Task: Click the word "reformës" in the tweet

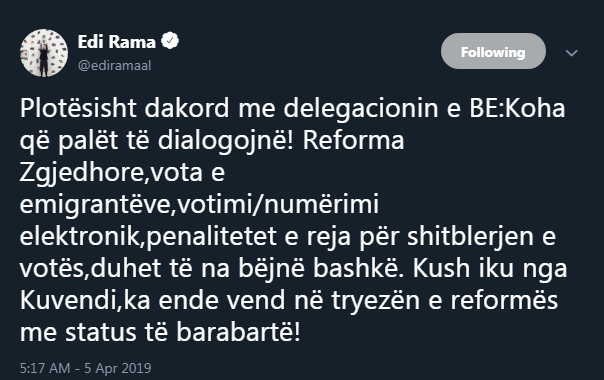Action: coord(504,300)
